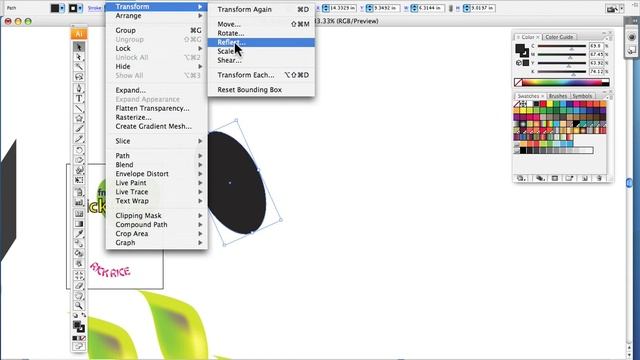The image size is (640, 360).
Task: Select the Direct Selection tool
Action: [x=79, y=57]
